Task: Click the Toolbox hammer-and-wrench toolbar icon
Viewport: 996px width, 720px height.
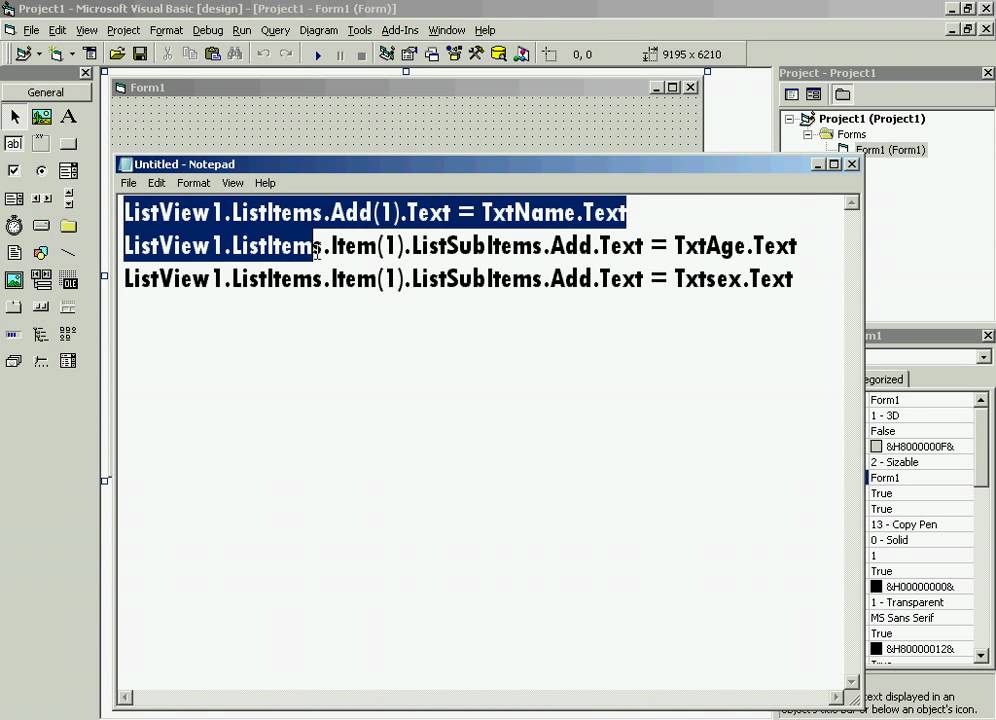Action: (x=476, y=54)
